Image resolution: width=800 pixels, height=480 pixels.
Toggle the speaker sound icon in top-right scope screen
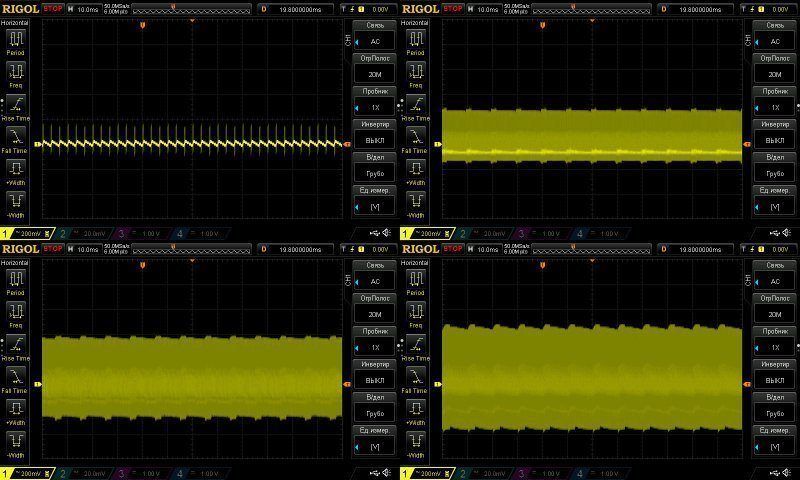(x=787, y=233)
